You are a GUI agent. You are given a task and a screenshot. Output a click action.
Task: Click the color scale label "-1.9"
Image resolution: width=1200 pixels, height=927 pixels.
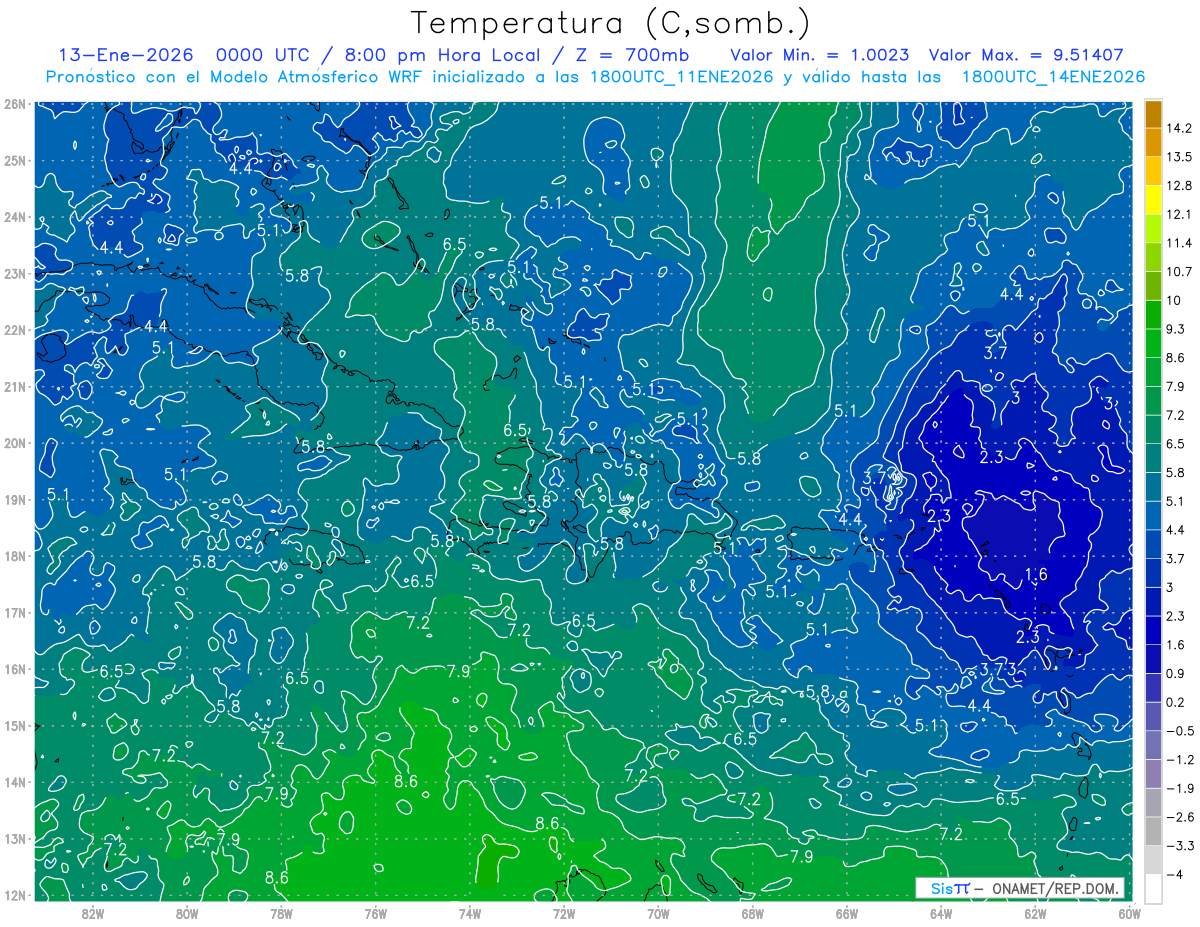tap(1180, 788)
